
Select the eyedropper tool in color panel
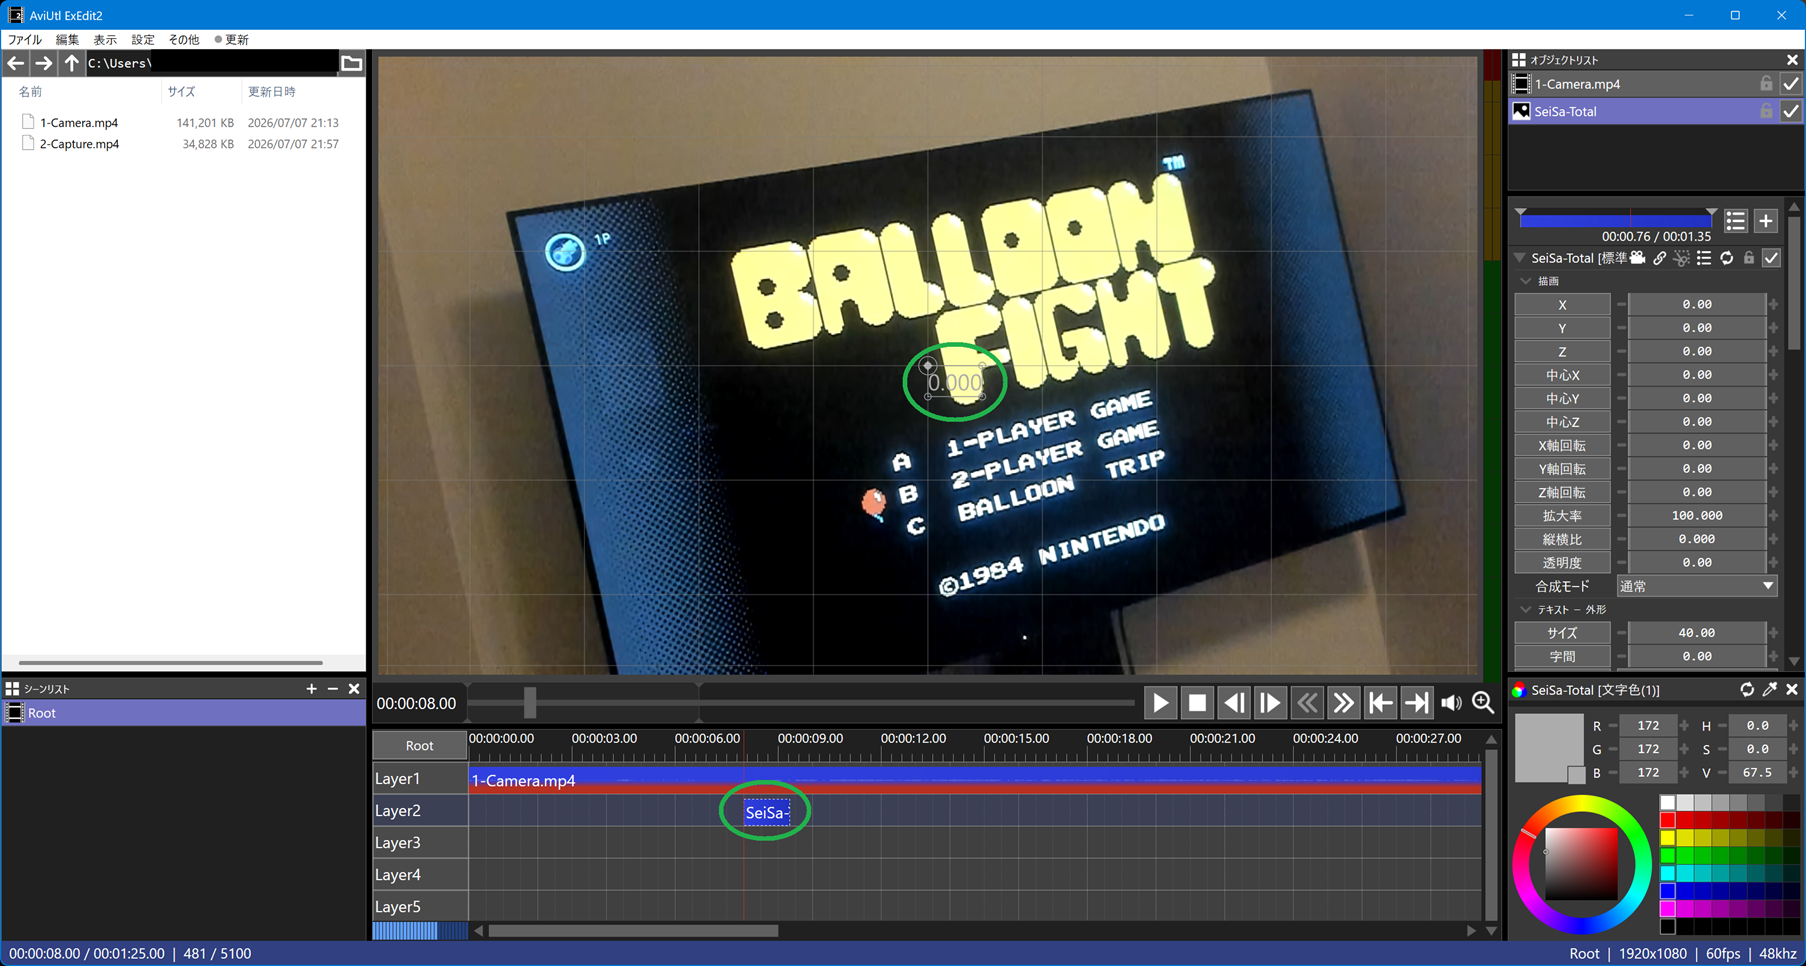[1770, 690]
